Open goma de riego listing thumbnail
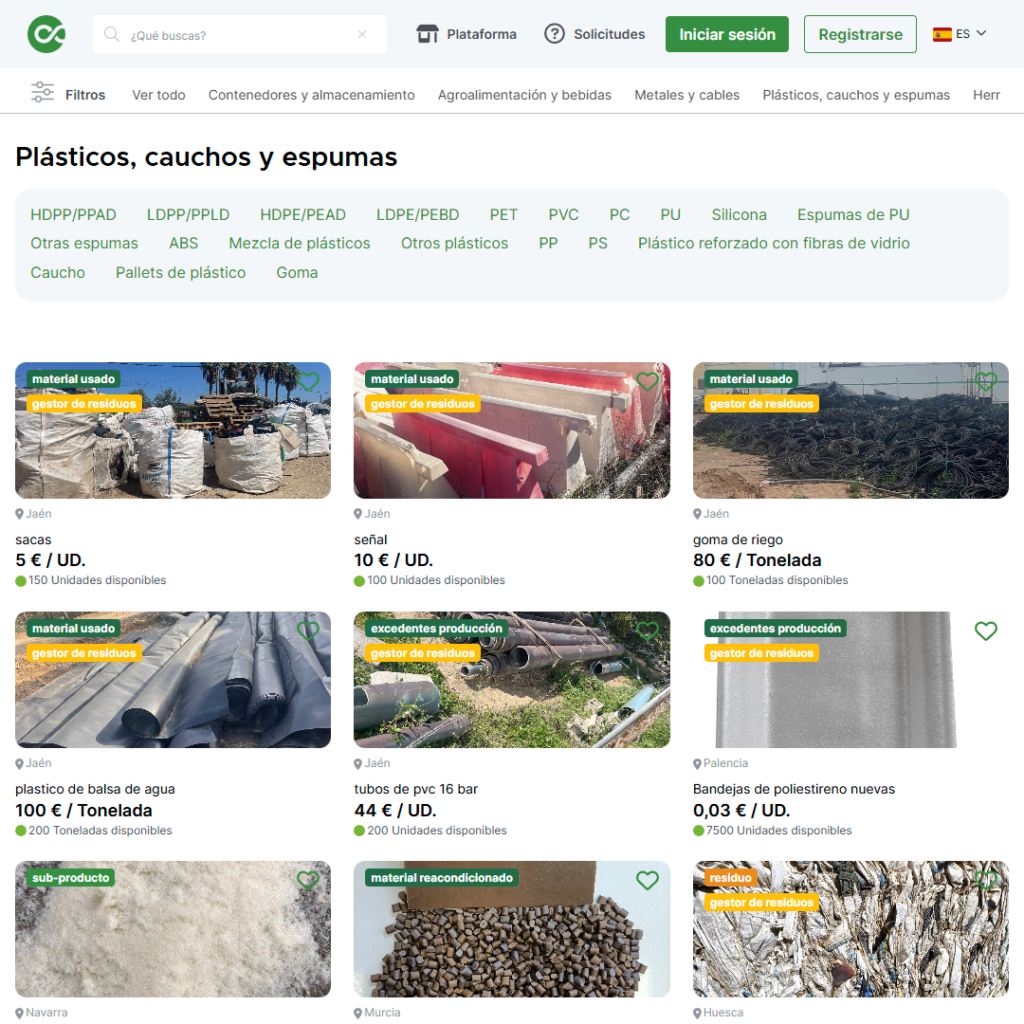The width and height of the screenshot is (1024, 1024). coord(851,430)
